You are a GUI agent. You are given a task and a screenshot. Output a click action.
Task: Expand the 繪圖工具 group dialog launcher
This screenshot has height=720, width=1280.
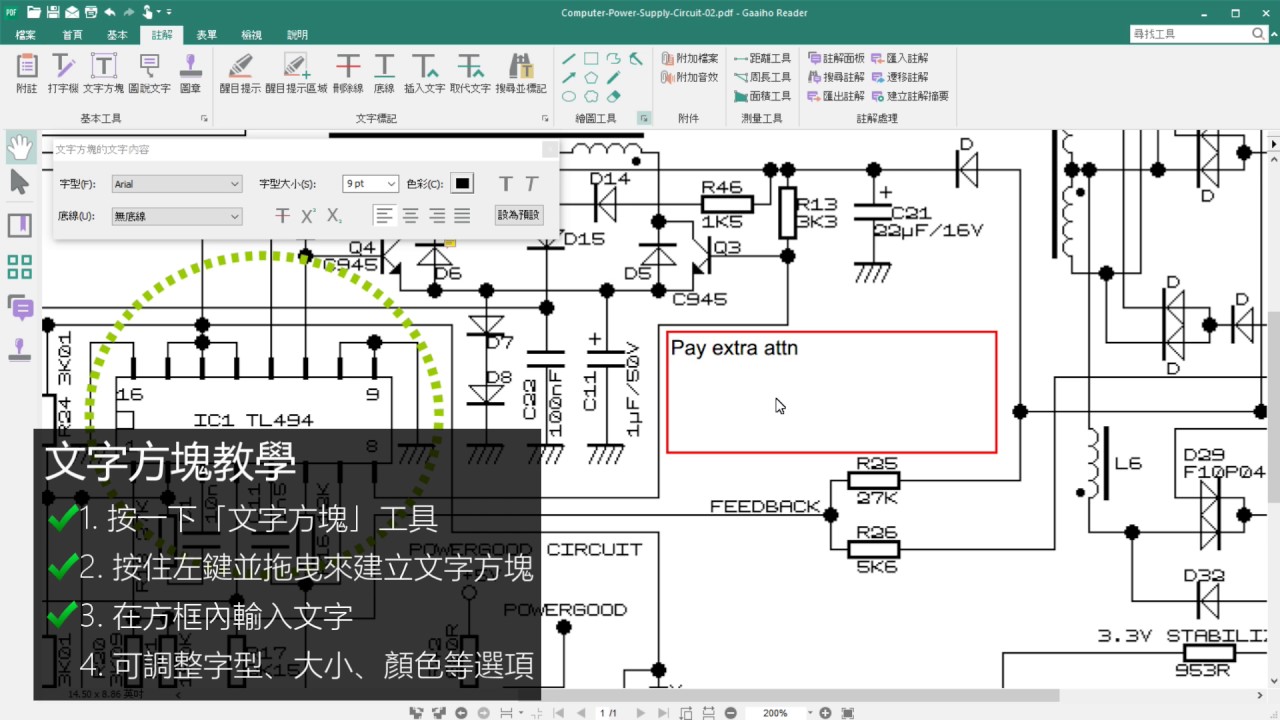[x=643, y=118]
